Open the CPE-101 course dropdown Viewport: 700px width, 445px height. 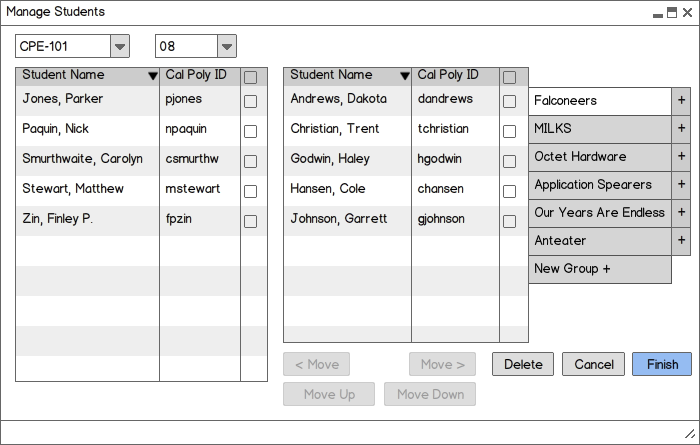120,46
